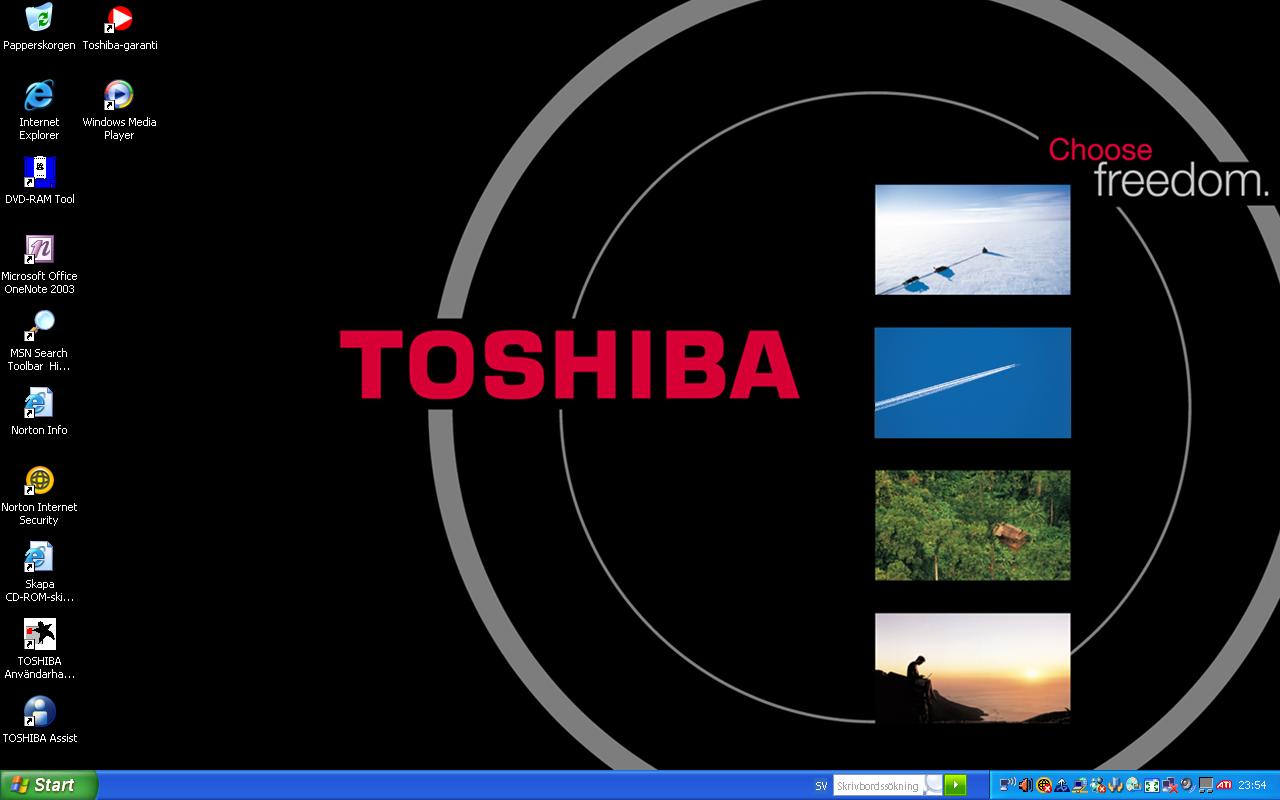
Task: Click the Norton globe tray icon with red X
Action: [x=1044, y=785]
